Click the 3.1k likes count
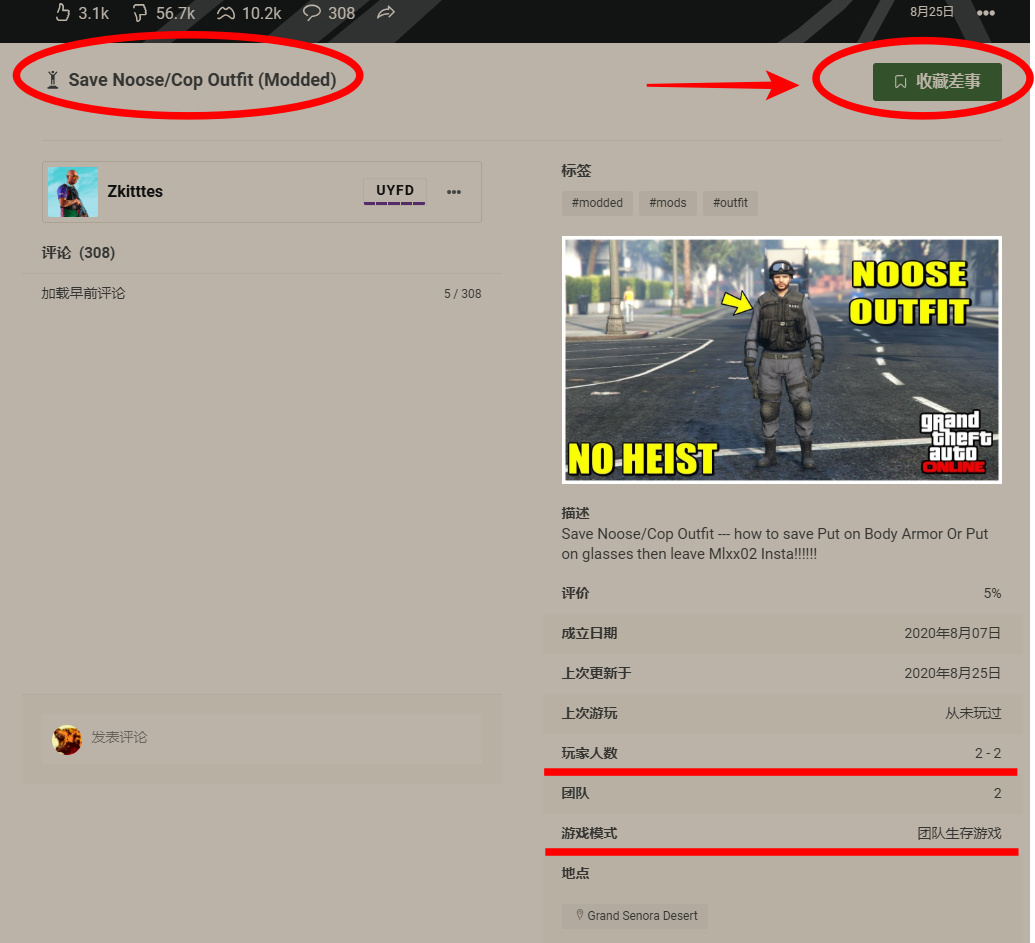1035x943 pixels. [93, 13]
